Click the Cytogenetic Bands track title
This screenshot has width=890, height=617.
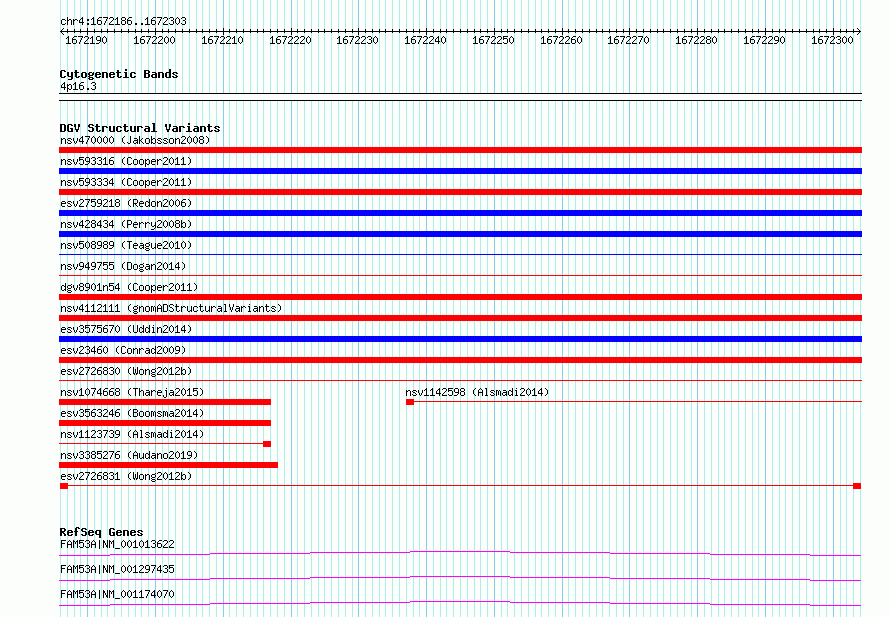coord(119,74)
